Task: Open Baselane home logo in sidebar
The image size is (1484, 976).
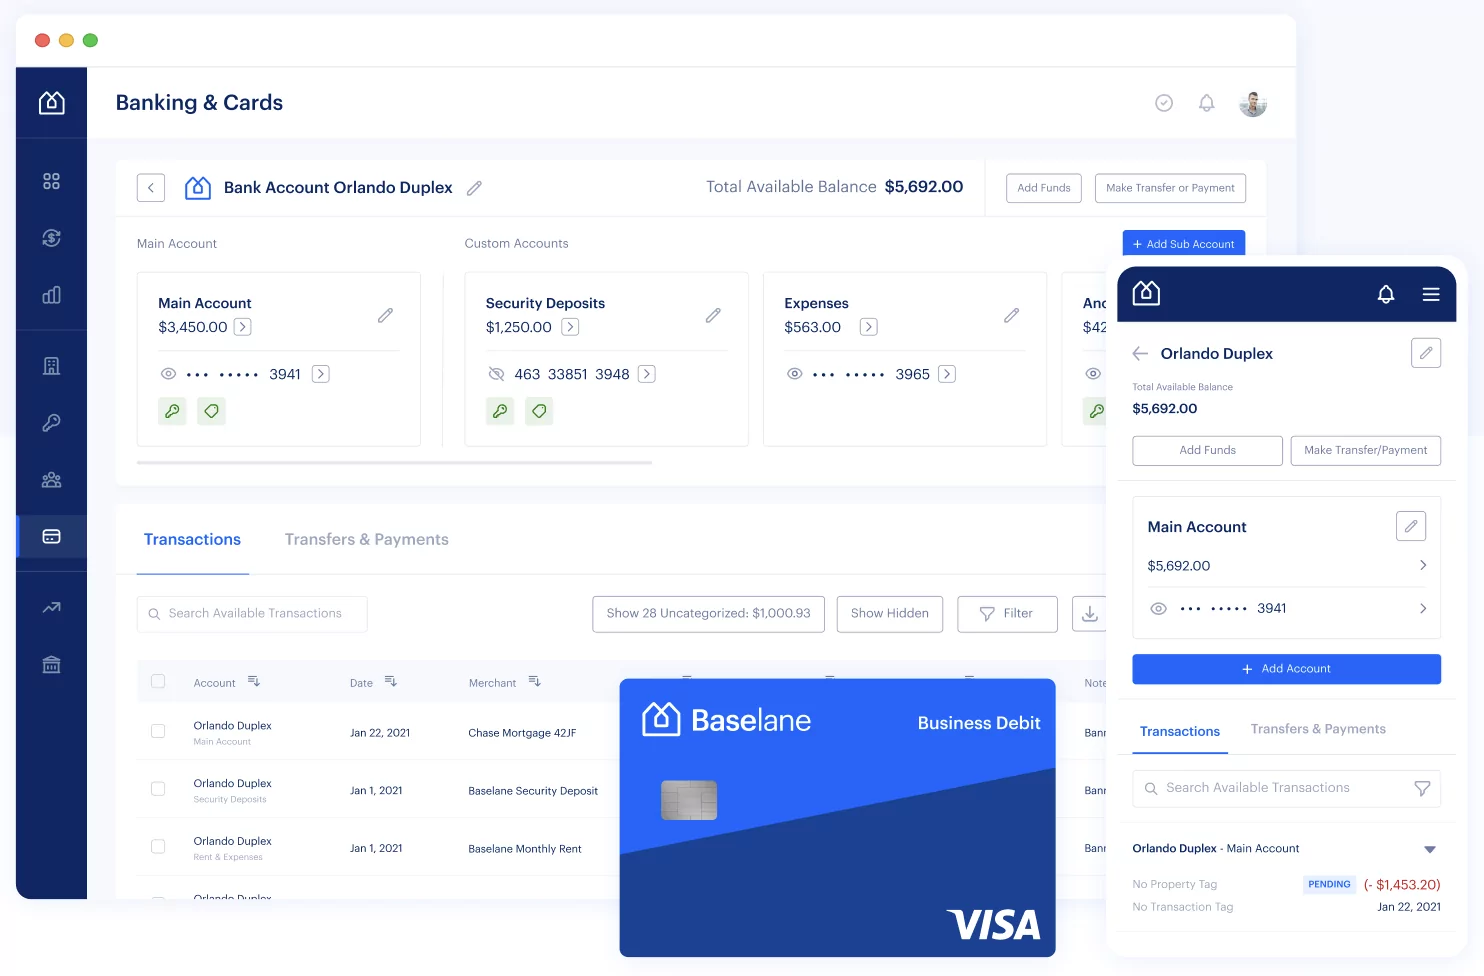Action: click(51, 102)
